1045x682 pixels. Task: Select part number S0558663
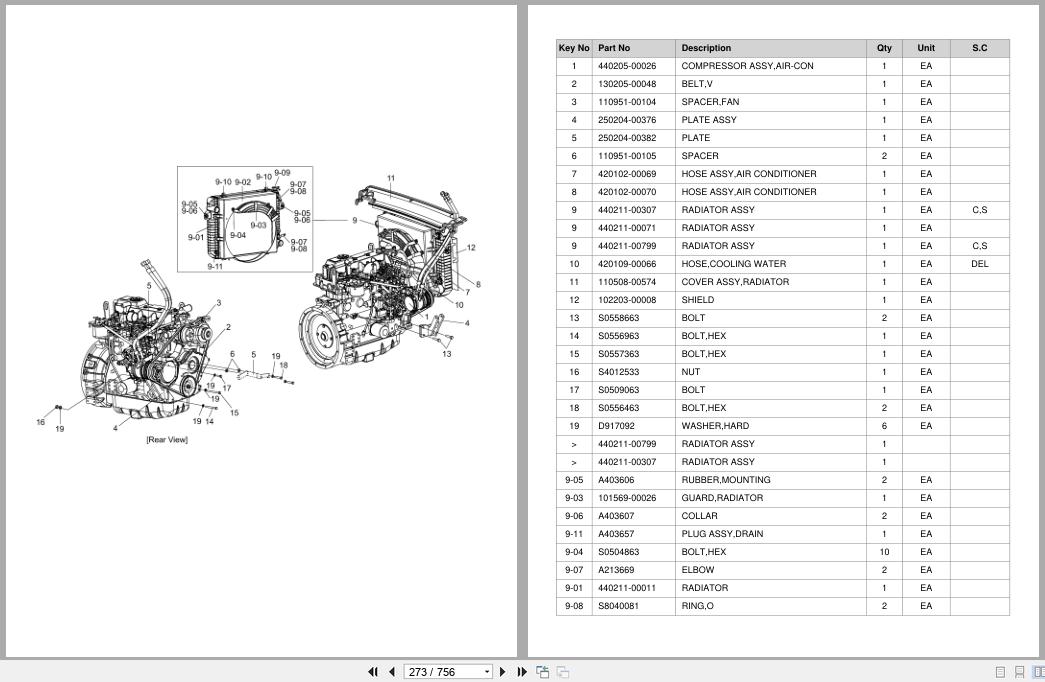(x=618, y=318)
